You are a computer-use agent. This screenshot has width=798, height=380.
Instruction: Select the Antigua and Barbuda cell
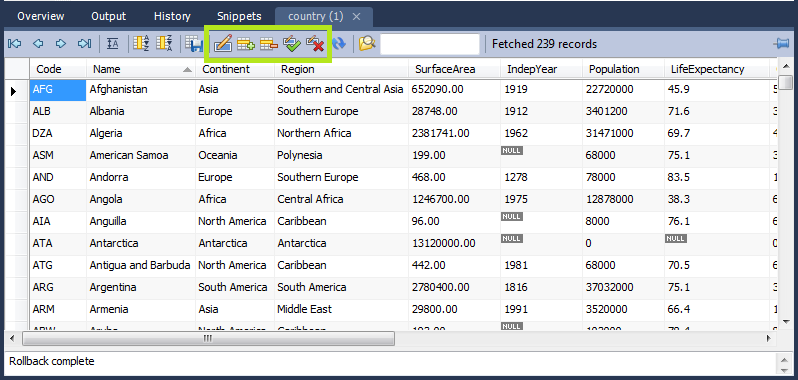[x=141, y=265]
